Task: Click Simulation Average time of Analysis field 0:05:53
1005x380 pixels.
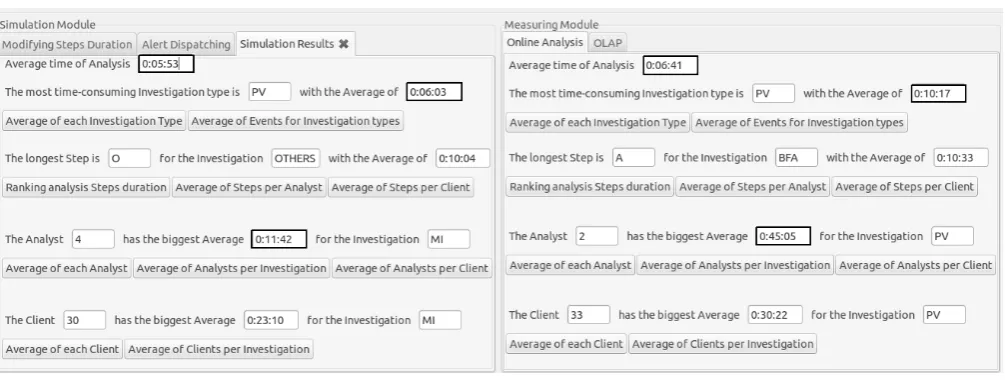Action: click(166, 64)
